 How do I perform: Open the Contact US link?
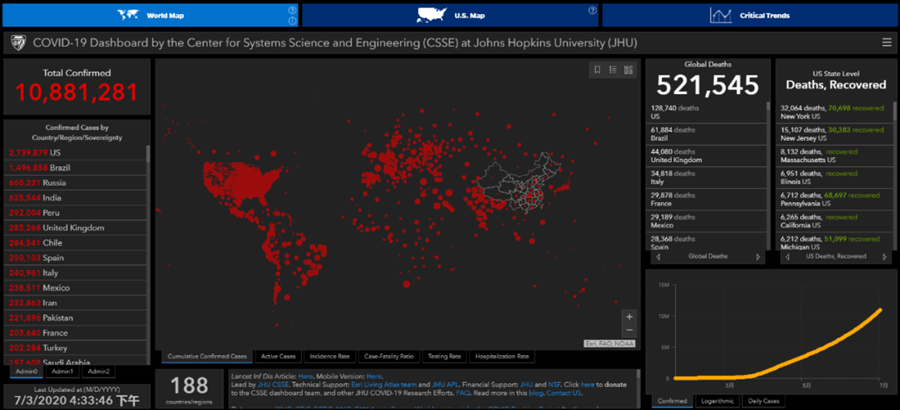pyautogui.click(x=564, y=393)
